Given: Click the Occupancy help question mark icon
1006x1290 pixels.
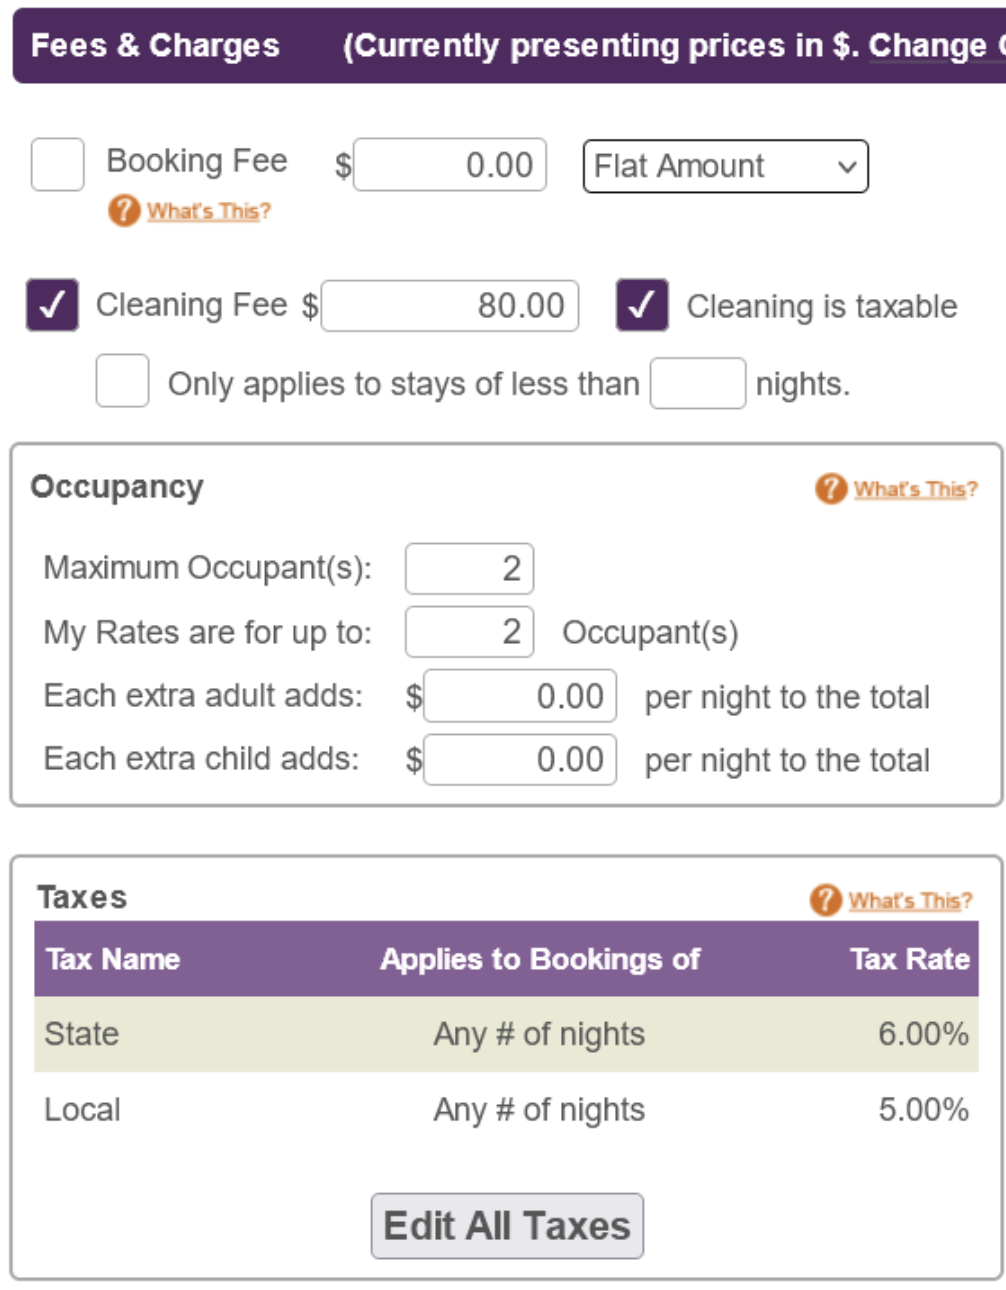Looking at the screenshot, I should click(831, 489).
